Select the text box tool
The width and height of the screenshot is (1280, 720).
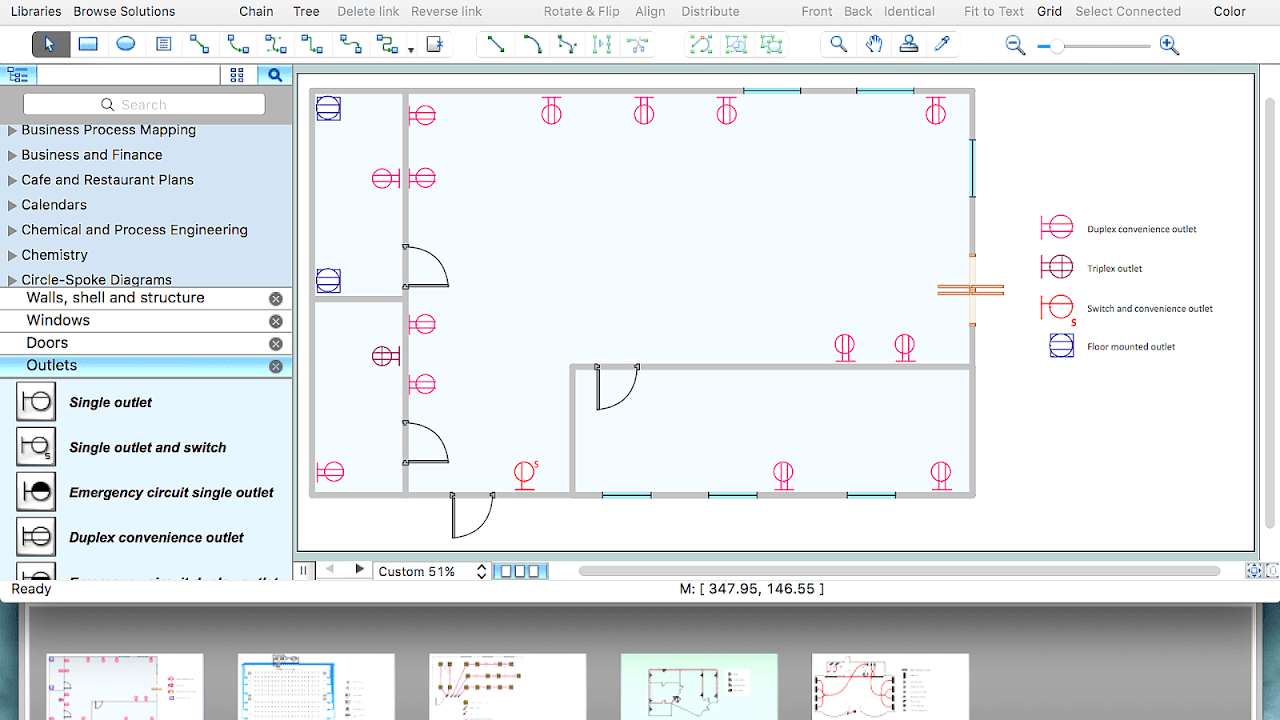(x=164, y=45)
